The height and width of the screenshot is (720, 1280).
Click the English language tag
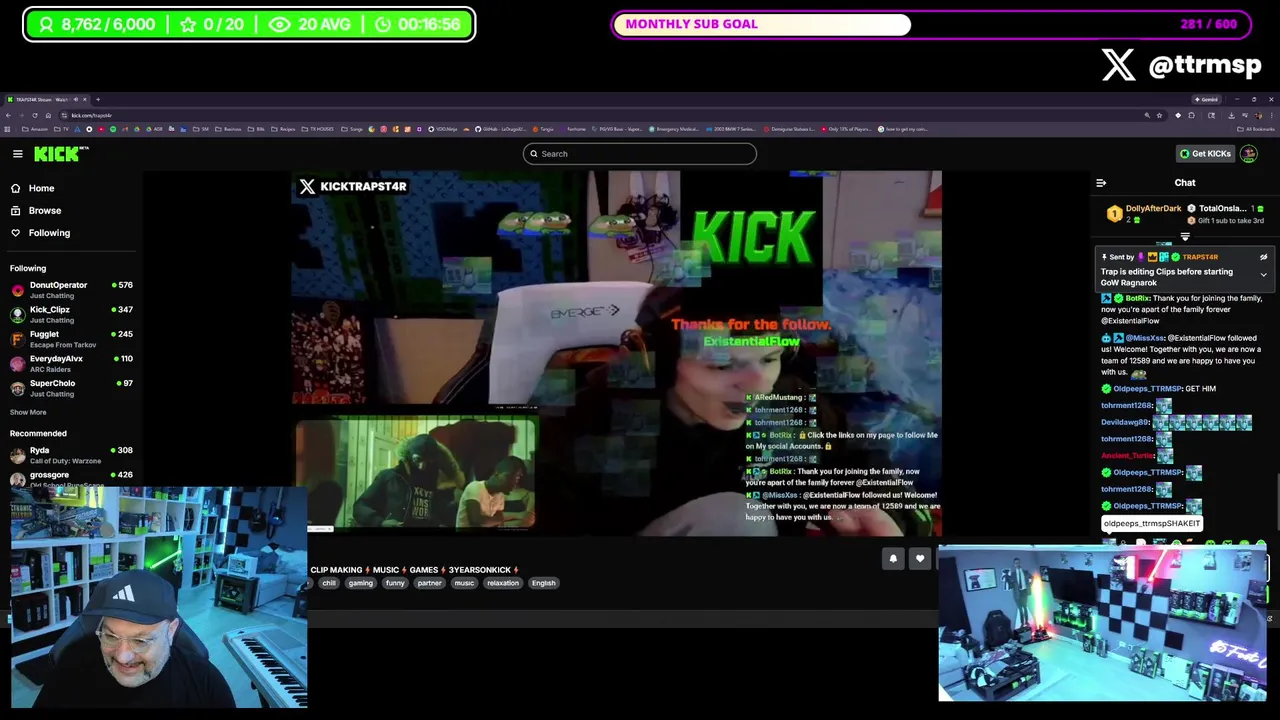pyautogui.click(x=543, y=583)
